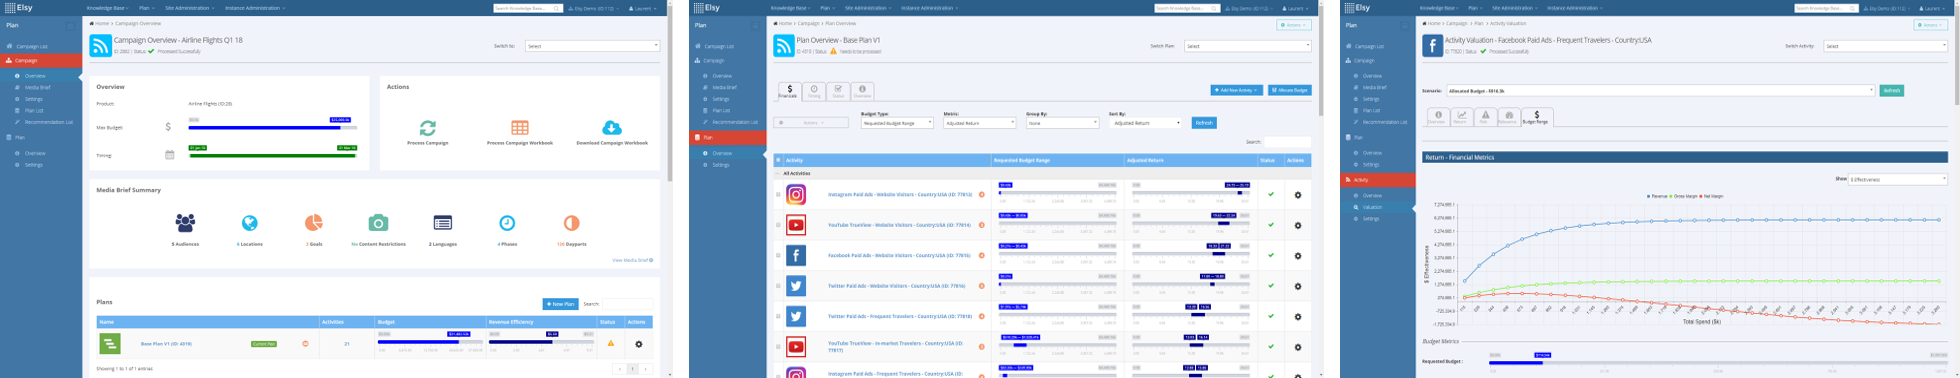Toggle checkbox for Twitter Frequent Travelers row
Screen dimensions: 1960x378
[778, 316]
